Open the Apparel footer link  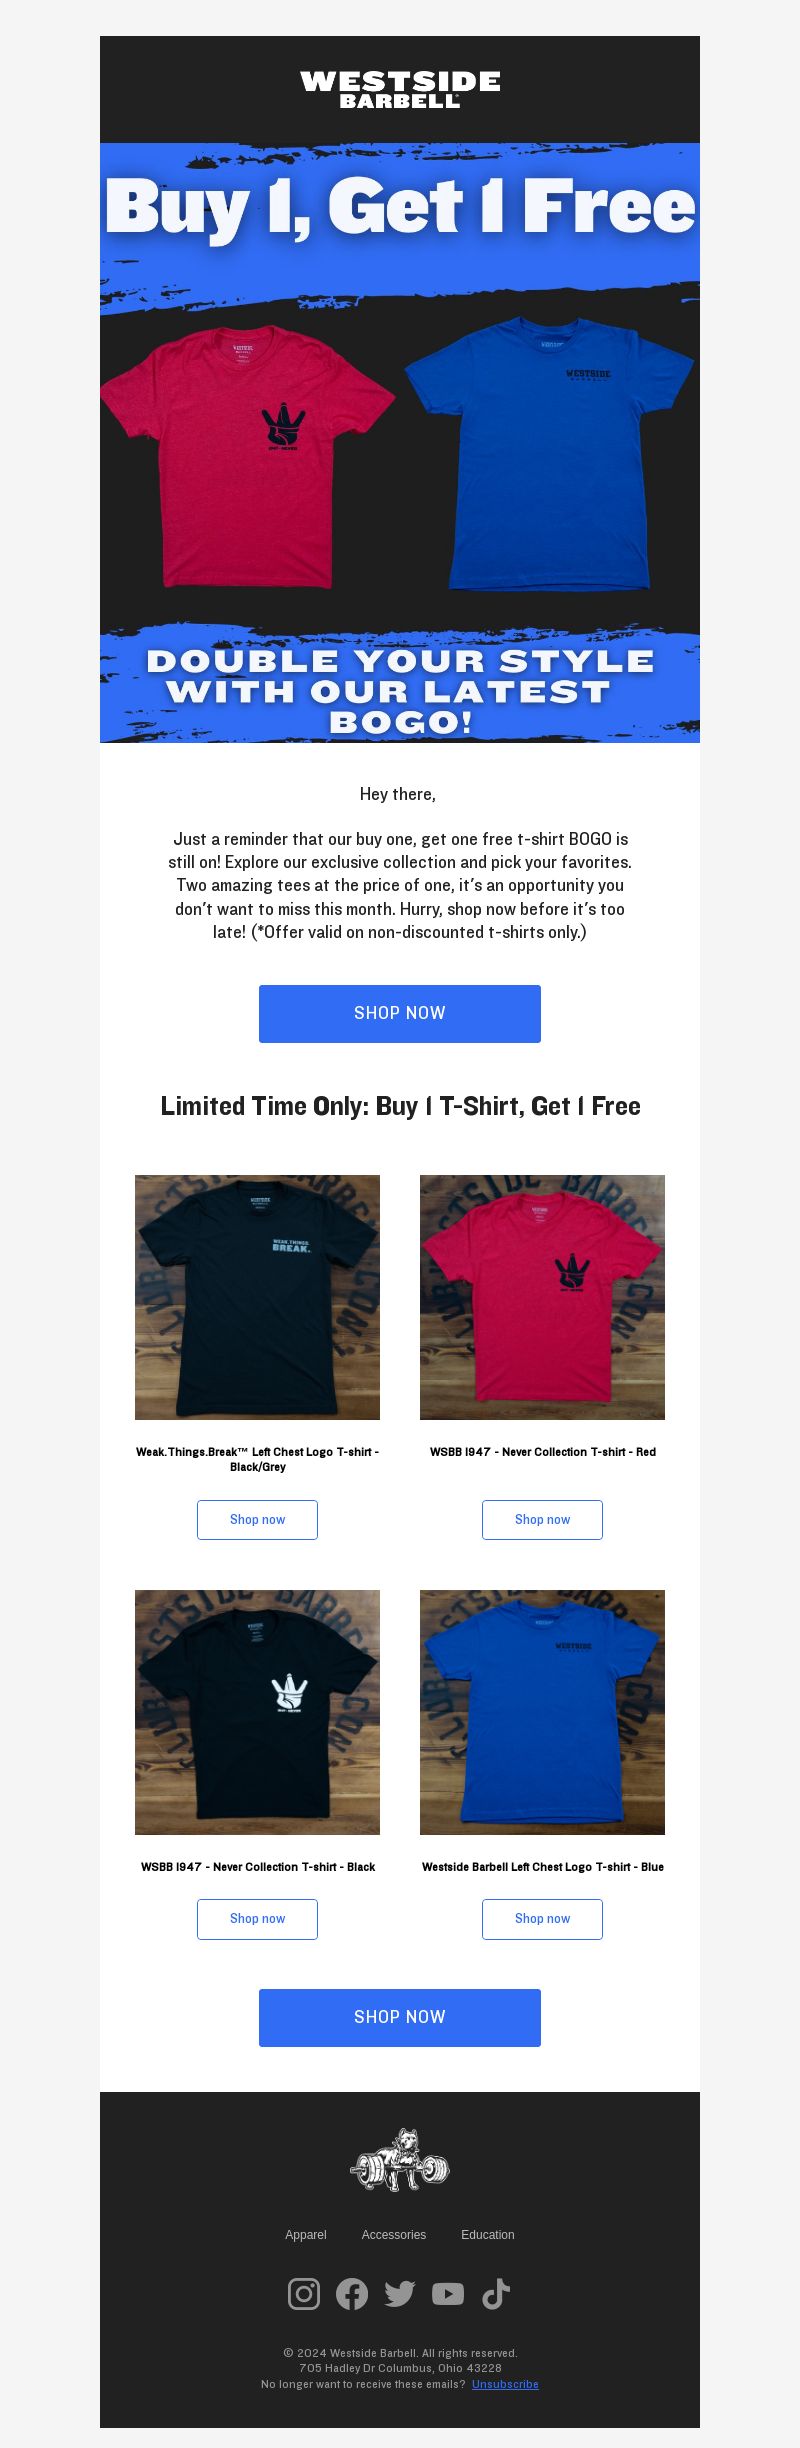pyautogui.click(x=306, y=2234)
